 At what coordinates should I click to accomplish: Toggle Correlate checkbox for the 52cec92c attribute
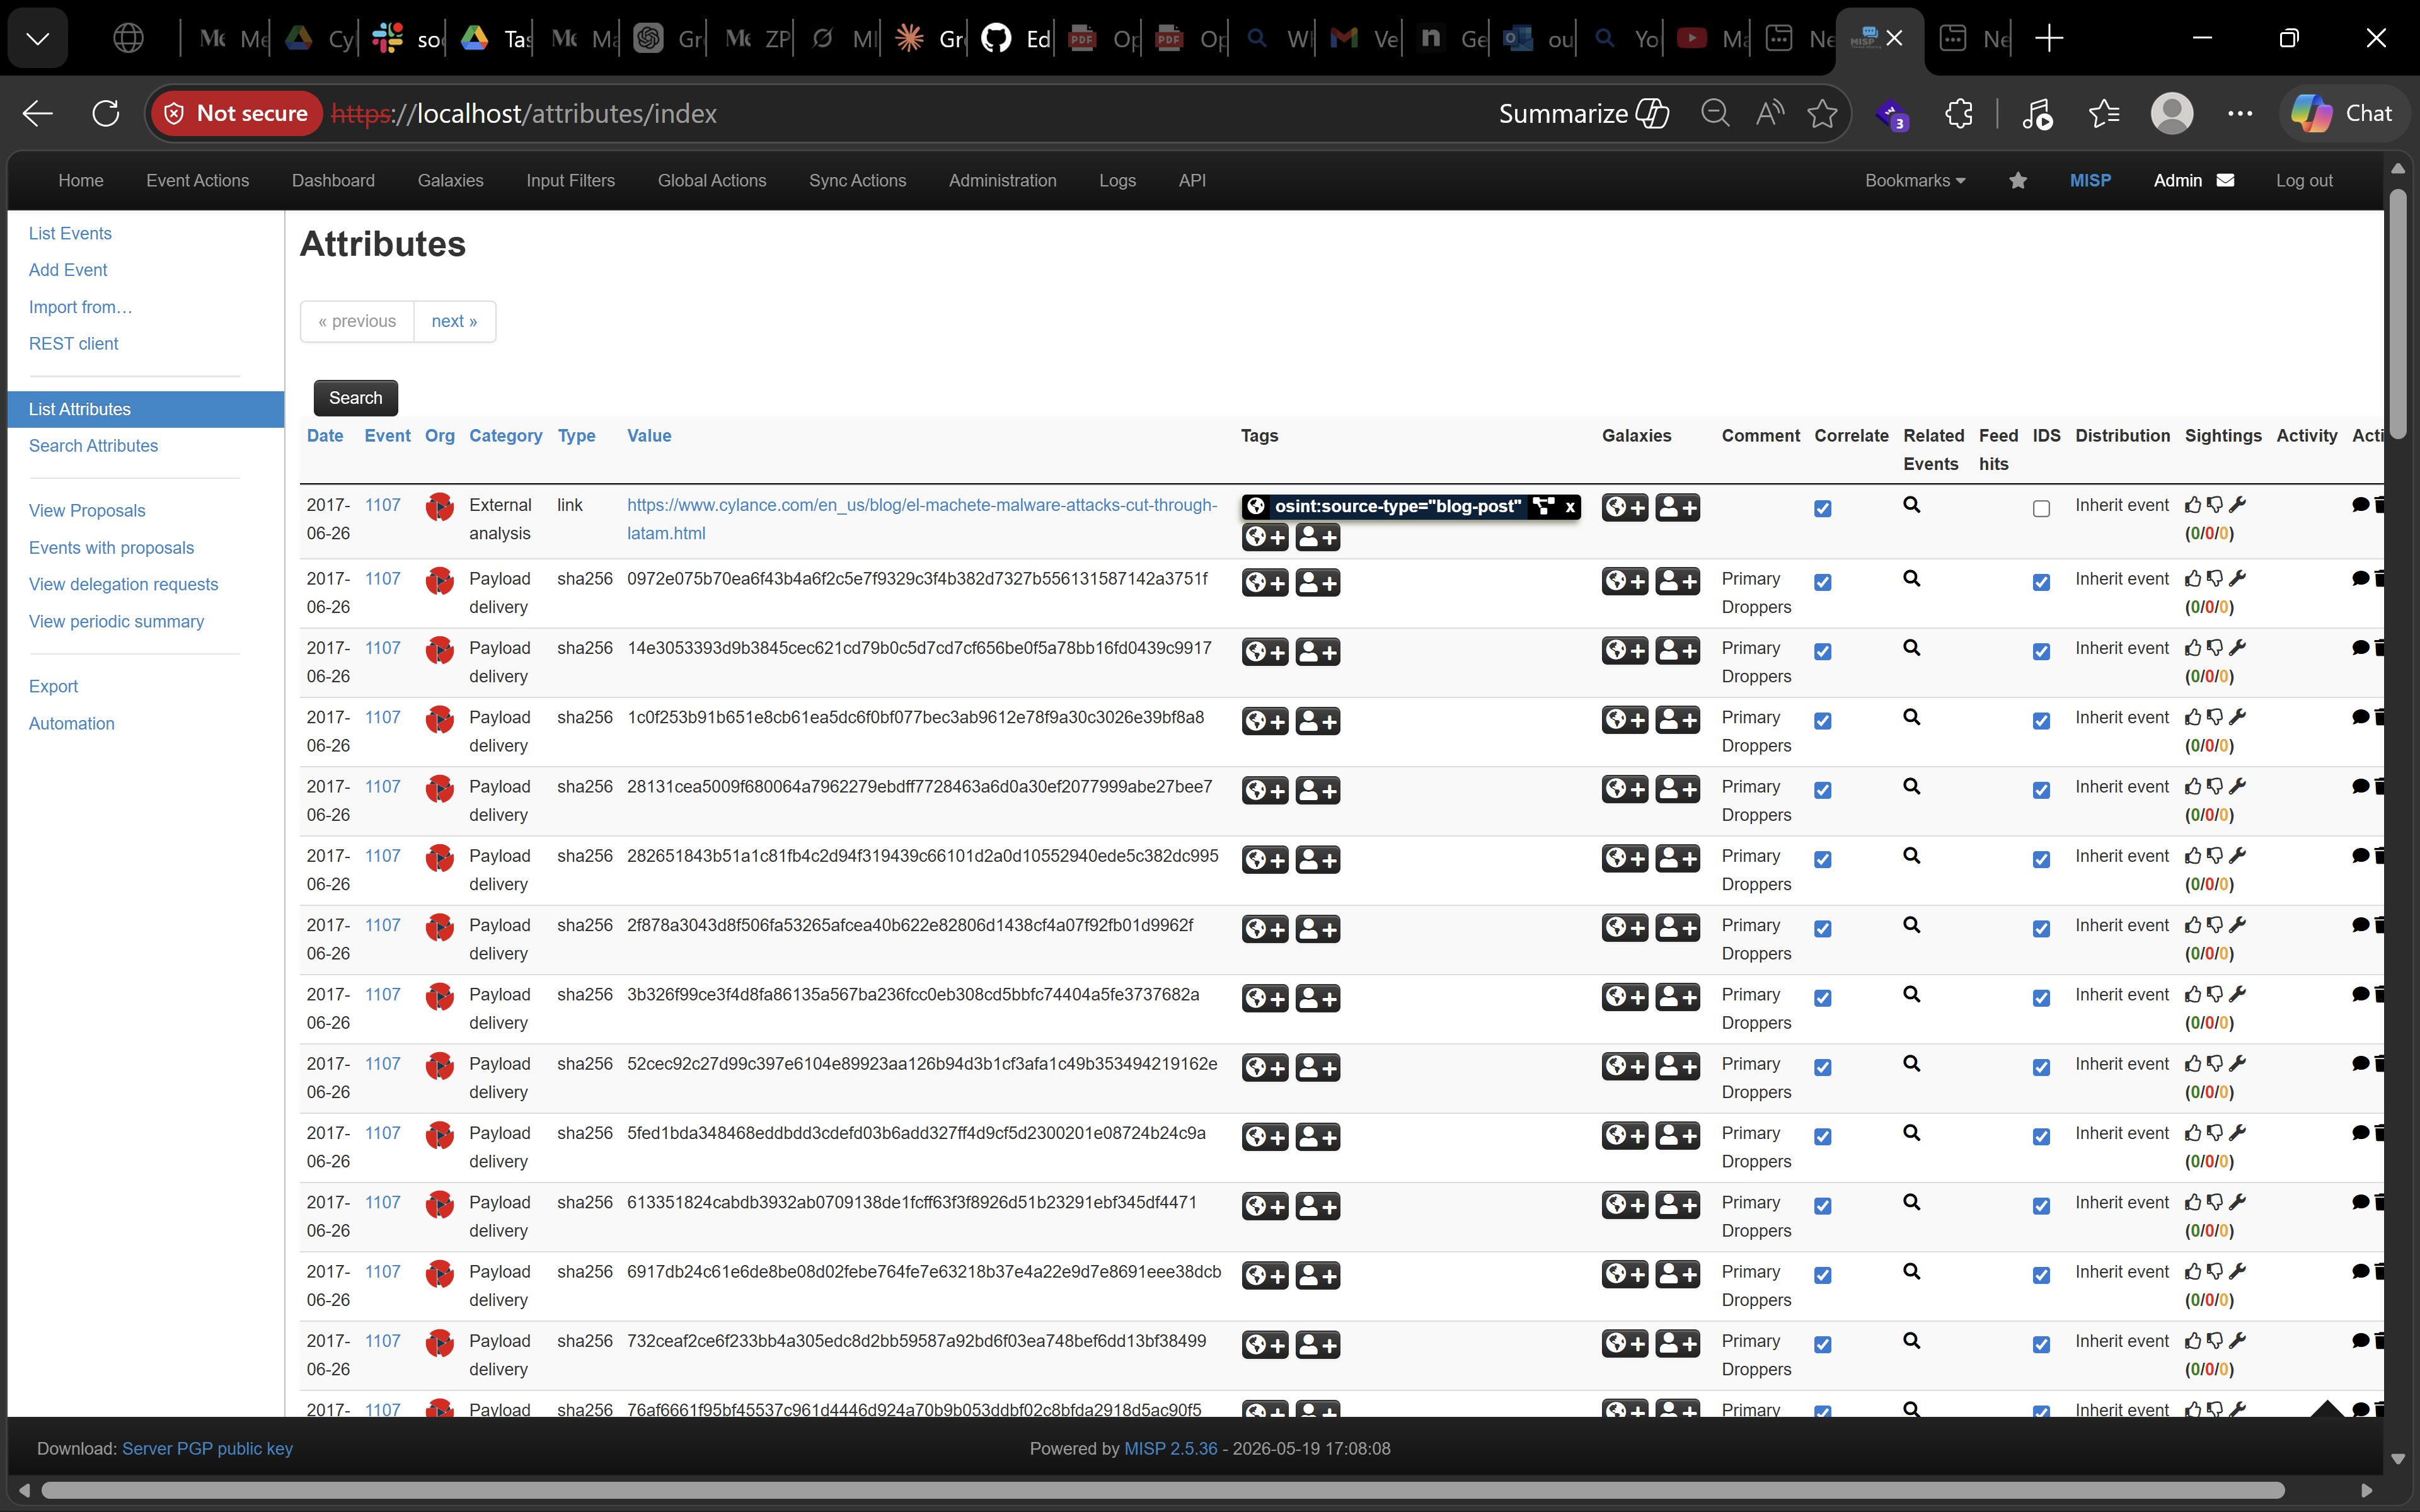[1823, 1067]
